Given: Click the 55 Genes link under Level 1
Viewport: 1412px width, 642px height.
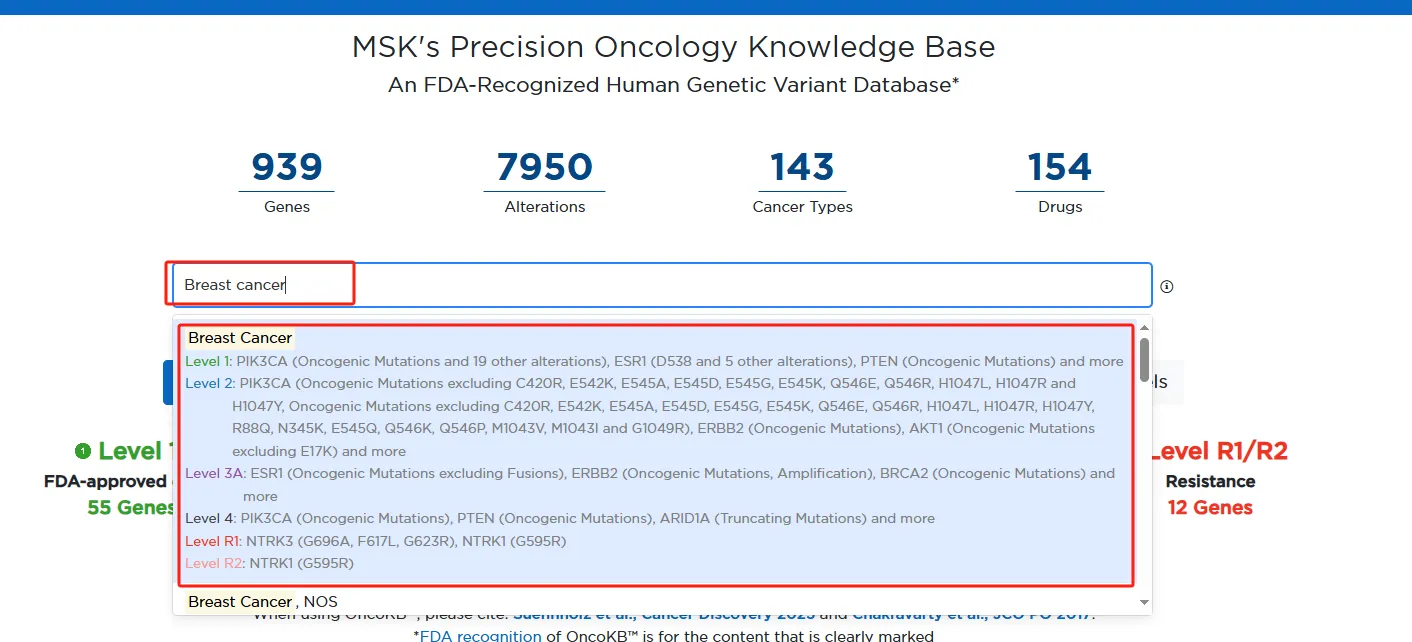Looking at the screenshot, I should [131, 507].
